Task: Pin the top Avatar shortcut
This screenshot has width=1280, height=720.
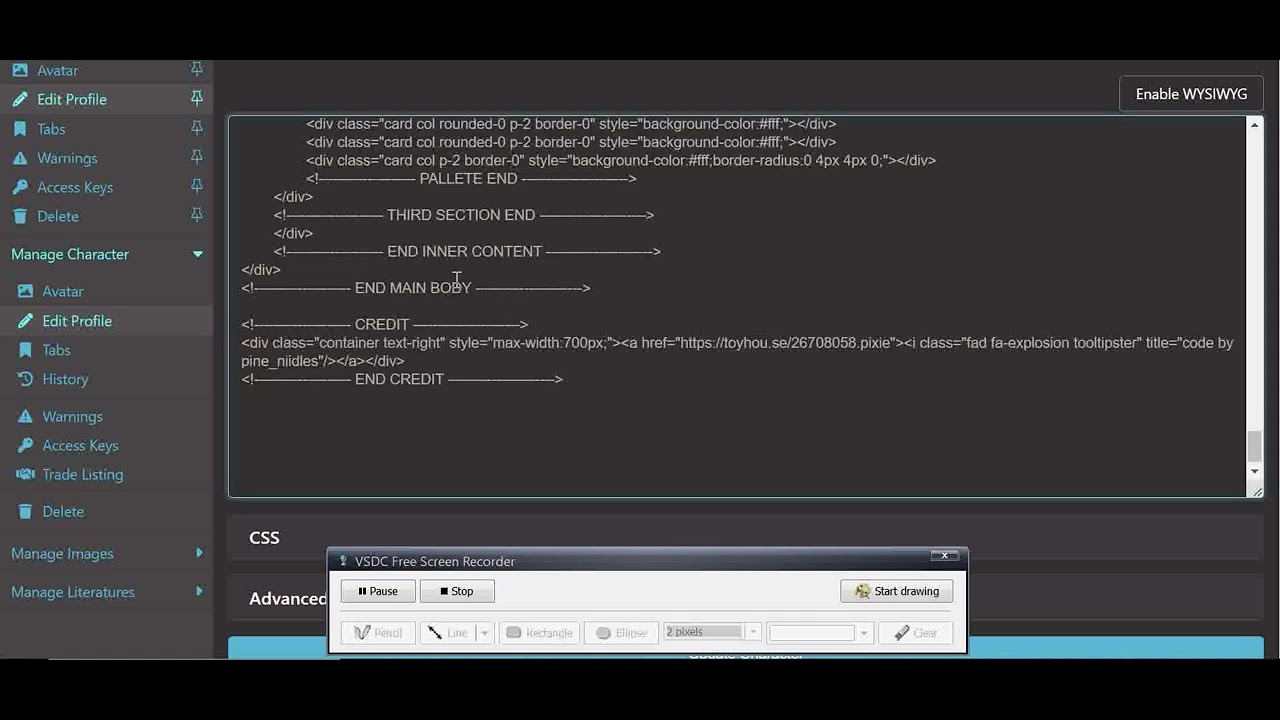Action: tap(197, 69)
